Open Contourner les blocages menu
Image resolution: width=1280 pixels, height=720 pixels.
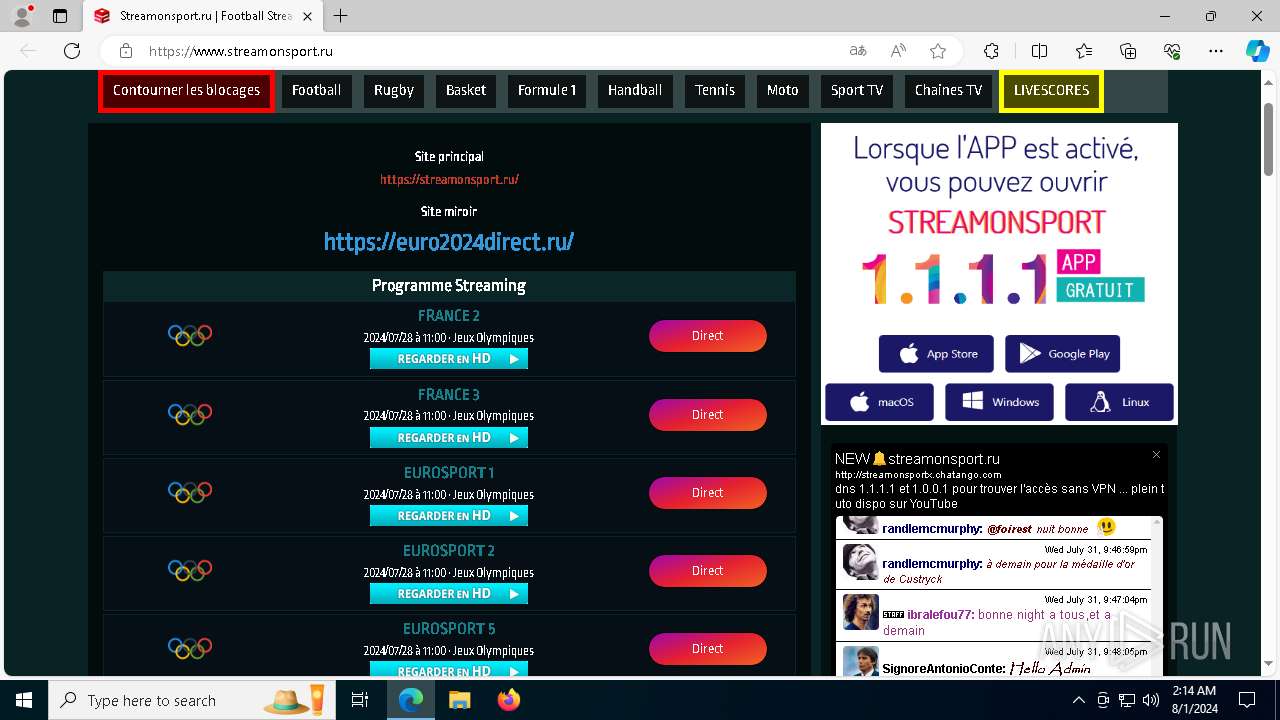[186, 90]
